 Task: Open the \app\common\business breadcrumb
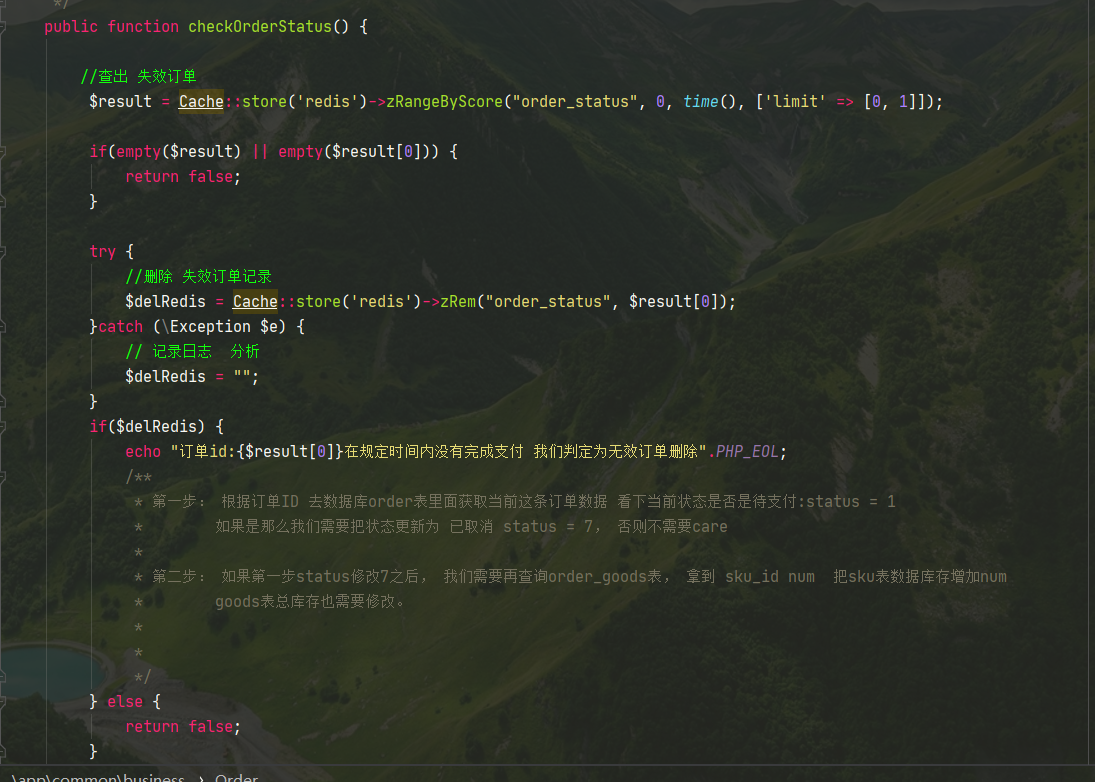pyautogui.click(x=98, y=777)
